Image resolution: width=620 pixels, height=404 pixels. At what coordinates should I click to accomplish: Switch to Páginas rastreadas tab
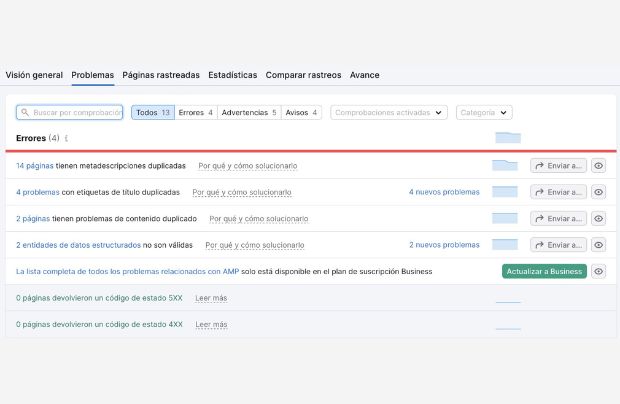[x=160, y=75]
